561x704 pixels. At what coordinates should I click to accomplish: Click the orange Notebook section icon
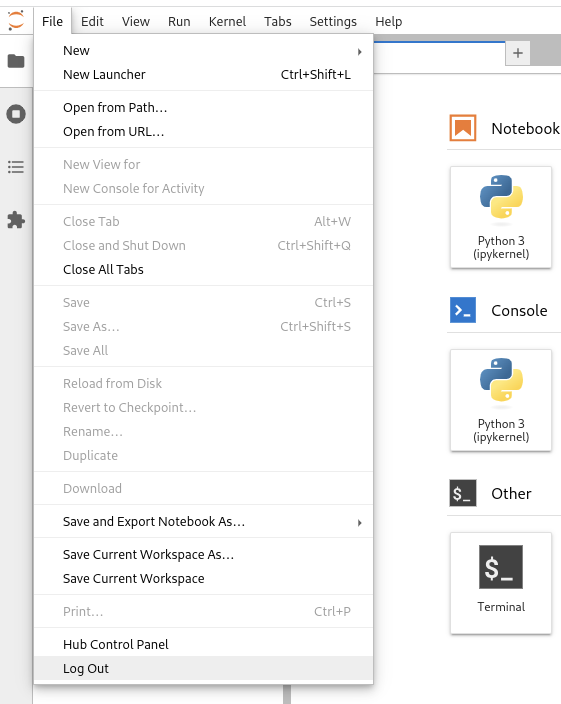(463, 128)
